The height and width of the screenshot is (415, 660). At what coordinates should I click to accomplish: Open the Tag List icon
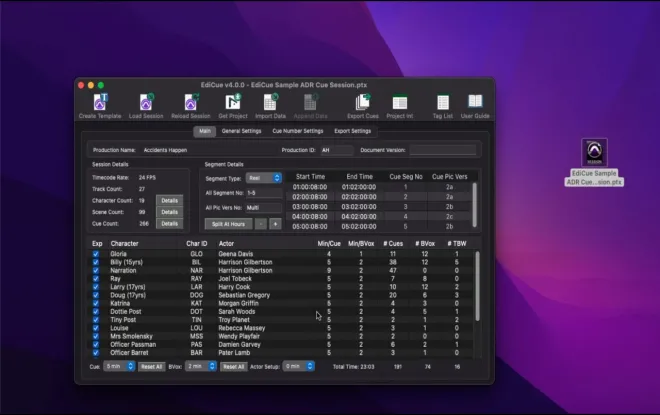pyautogui.click(x=443, y=106)
